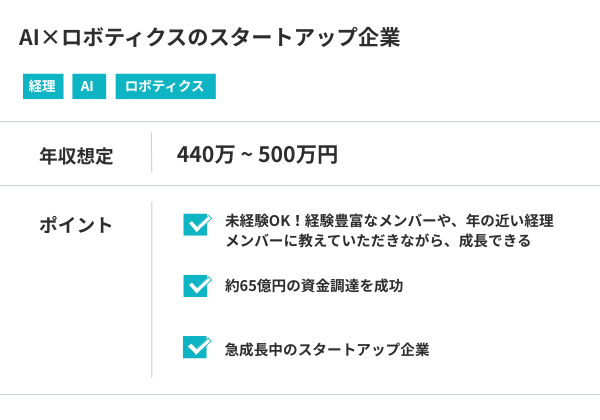Click the メンバーに教えていただきながら、成長できる text line
This screenshot has height=420, width=600.
[377, 241]
